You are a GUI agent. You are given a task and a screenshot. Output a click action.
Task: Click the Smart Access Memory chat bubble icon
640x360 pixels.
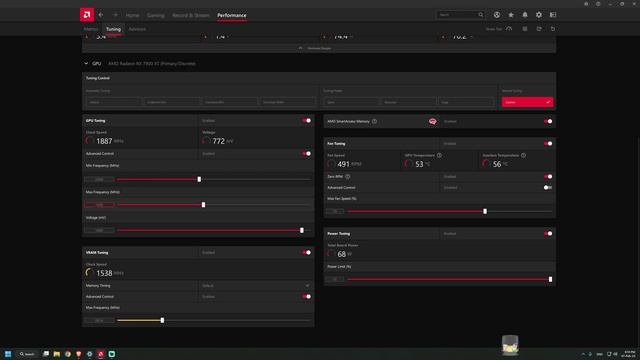click(432, 121)
